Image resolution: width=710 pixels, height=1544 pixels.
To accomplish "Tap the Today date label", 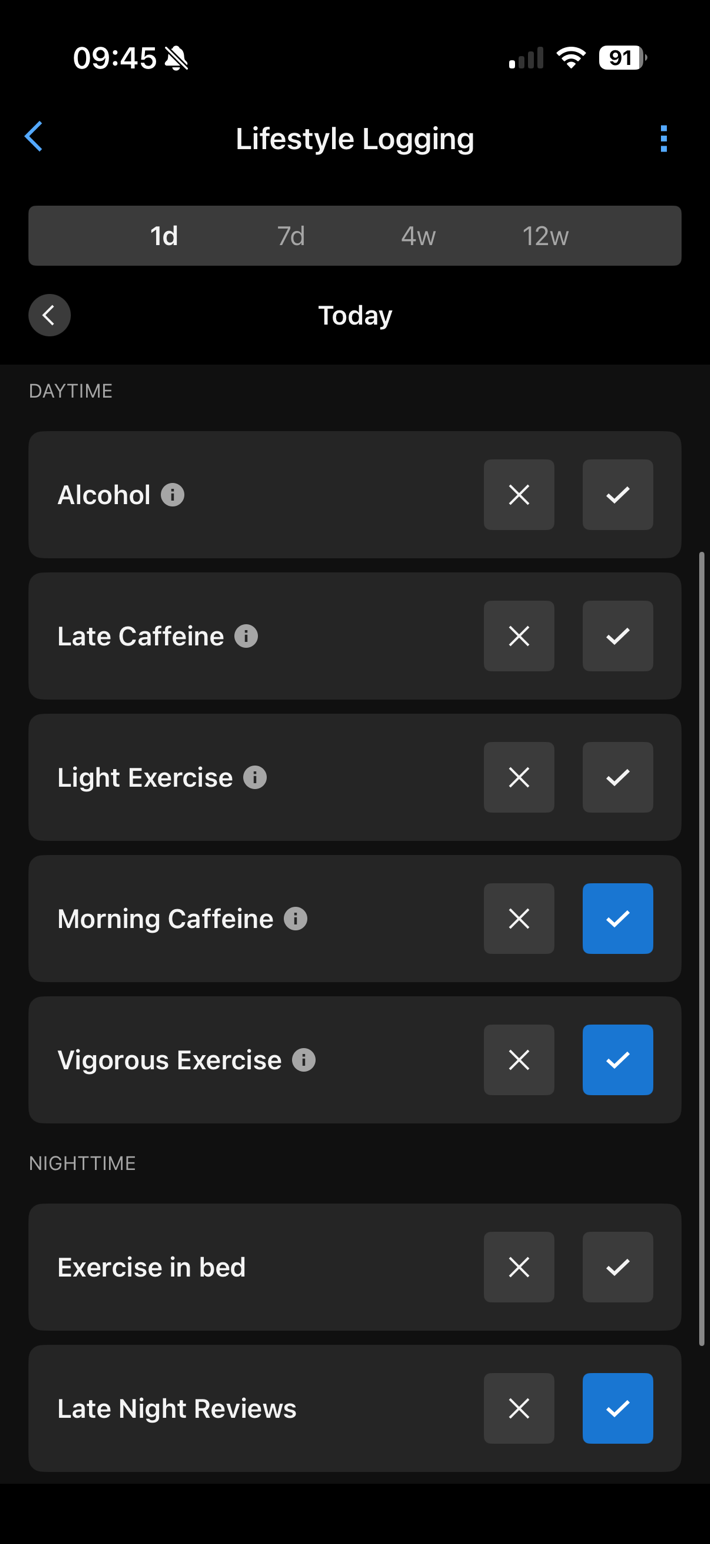I will point(355,315).
